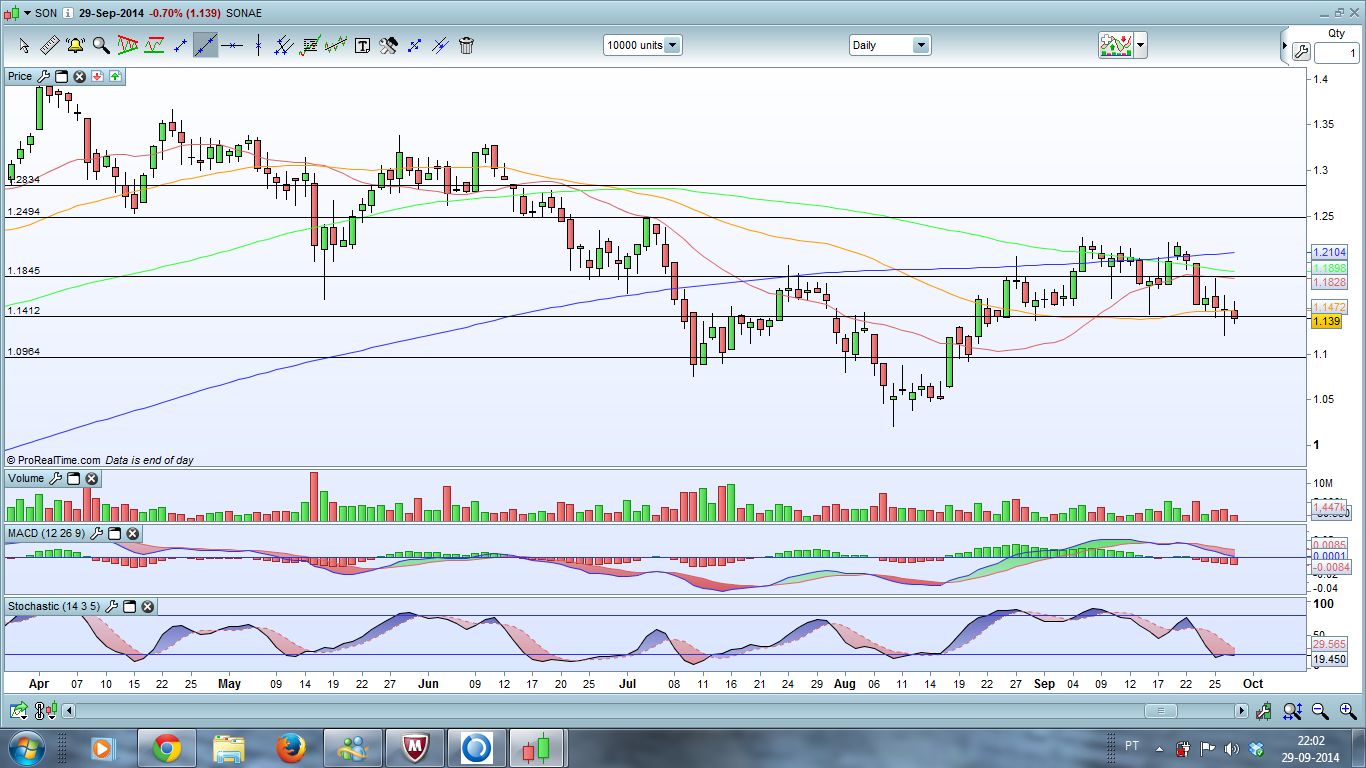The height and width of the screenshot is (768, 1366).
Task: Open Firefox from the taskbar
Action: 290,747
